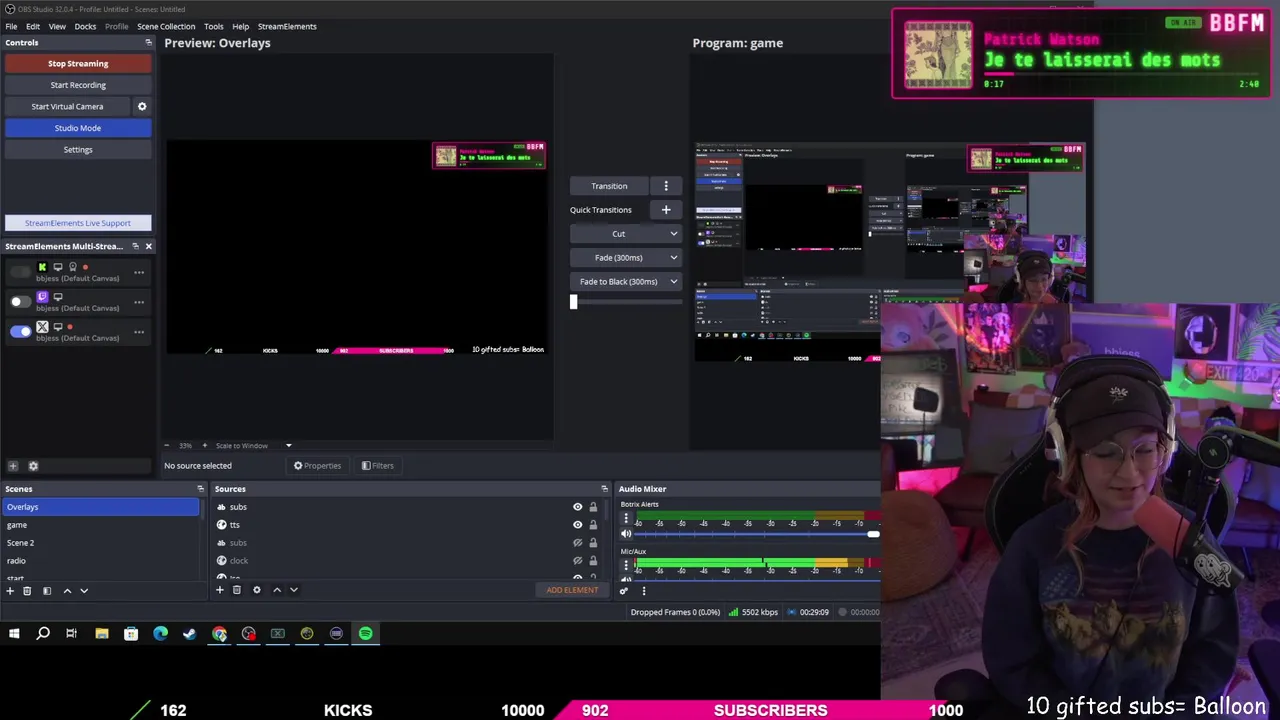
Task: Open the Edit menu
Action: point(33,26)
